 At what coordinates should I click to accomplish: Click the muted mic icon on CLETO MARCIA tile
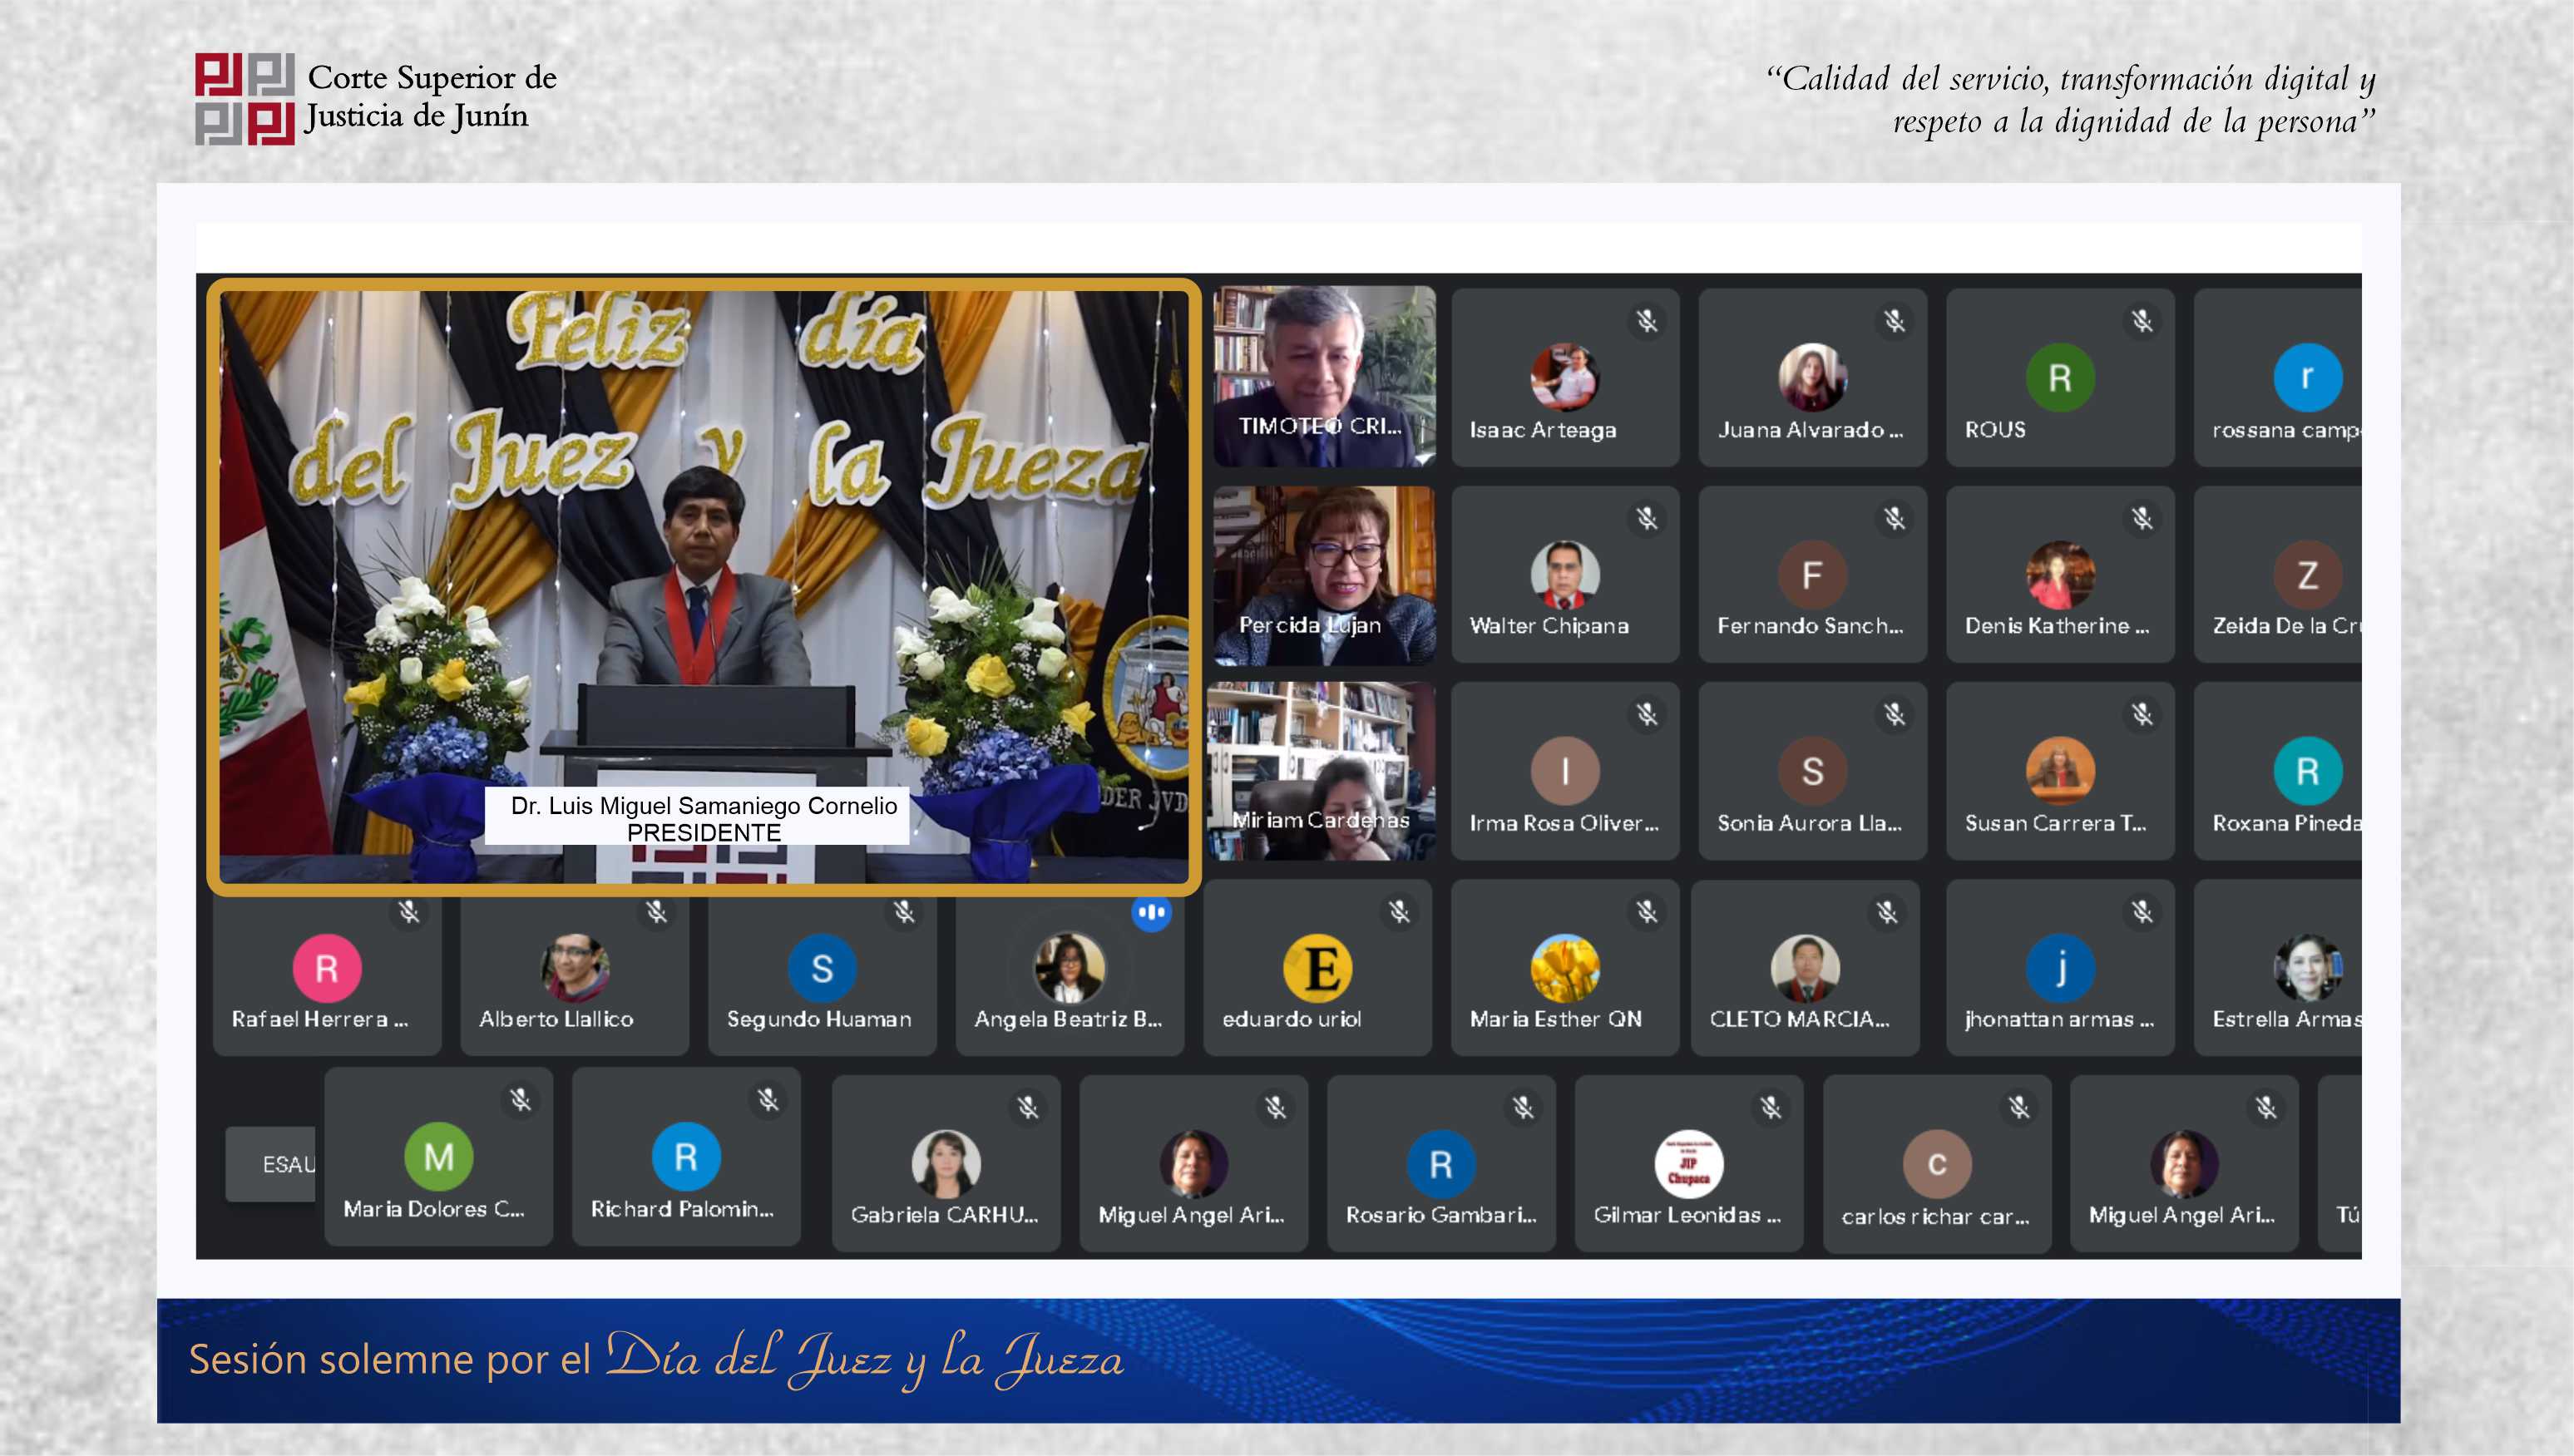pos(1887,911)
